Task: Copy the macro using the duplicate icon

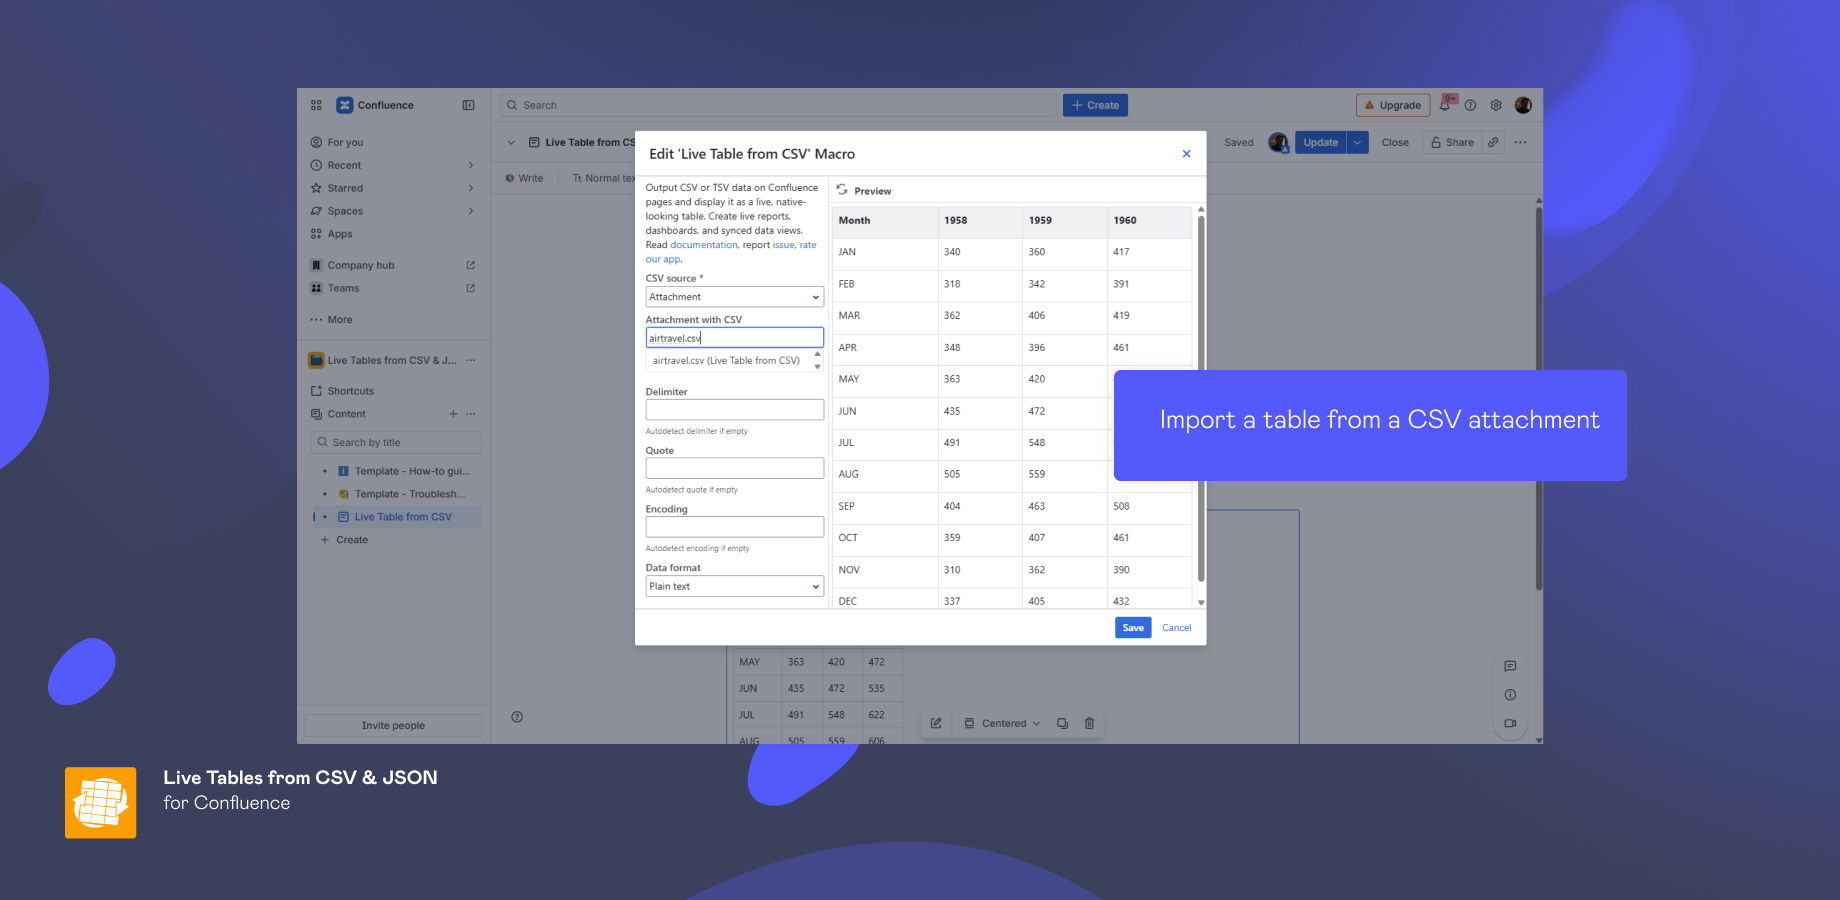Action: coord(1062,723)
